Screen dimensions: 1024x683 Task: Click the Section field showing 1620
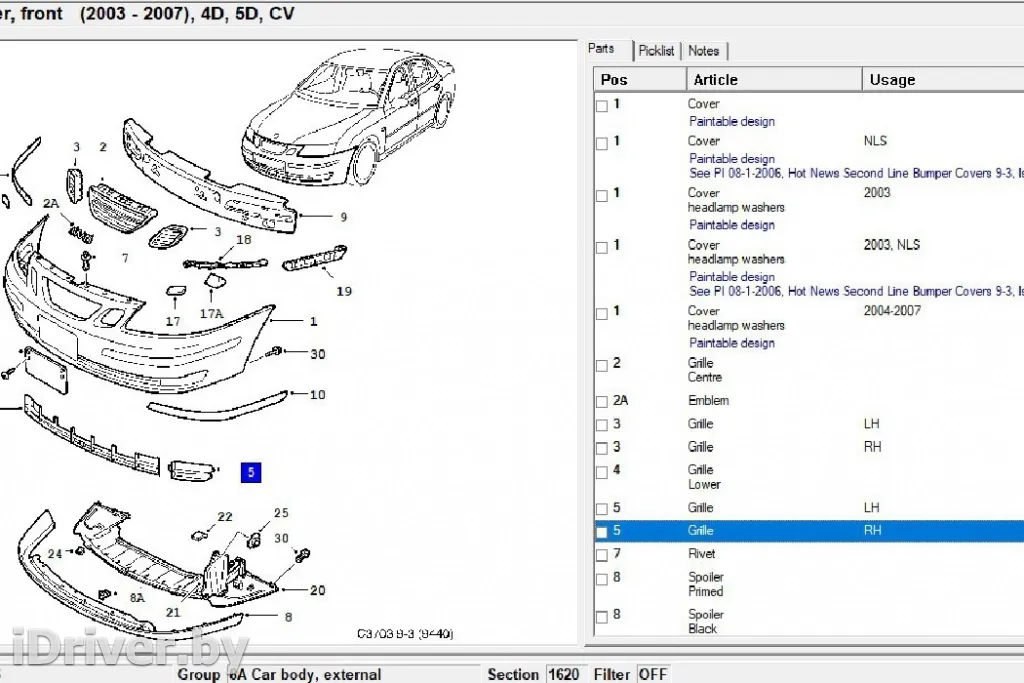pos(564,674)
